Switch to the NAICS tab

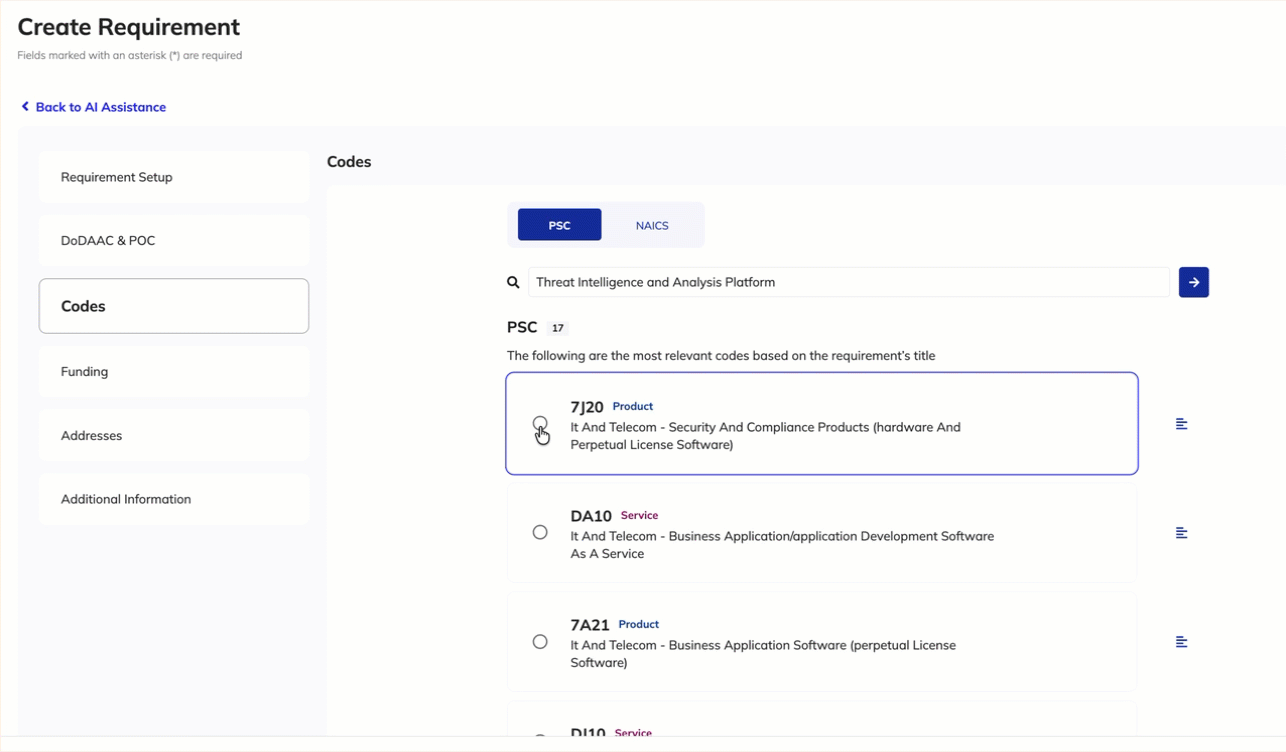(x=652, y=225)
